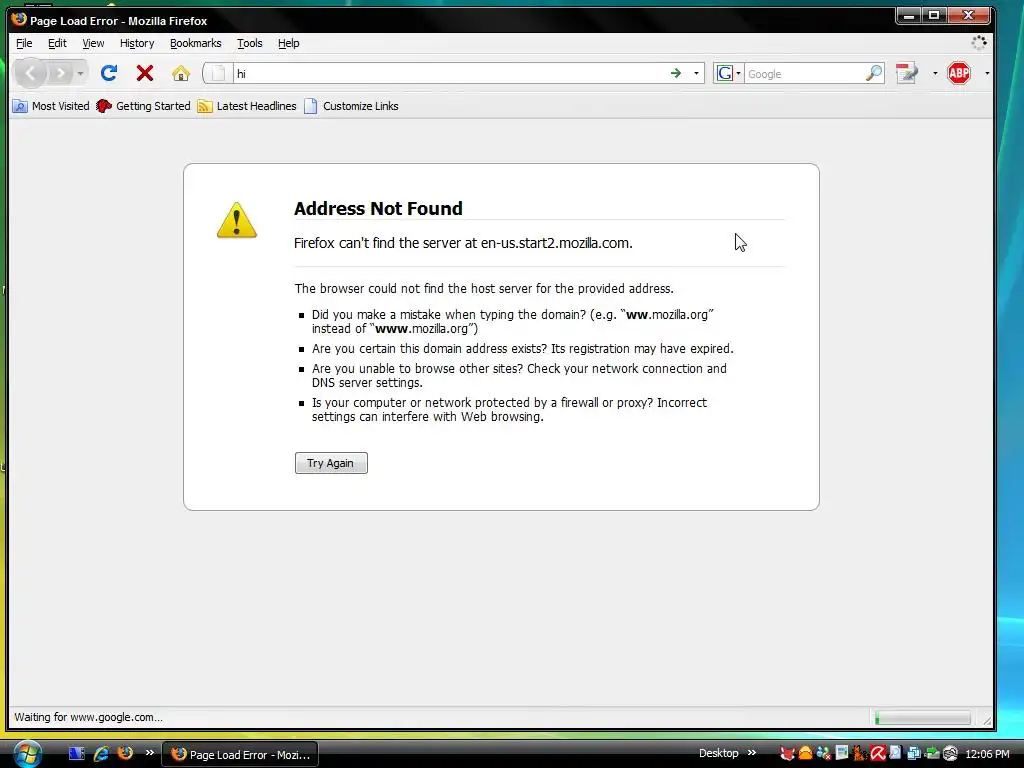Click the taskbar clock showing 12:06 PM
Screen dimensions: 1024x768
(987, 754)
